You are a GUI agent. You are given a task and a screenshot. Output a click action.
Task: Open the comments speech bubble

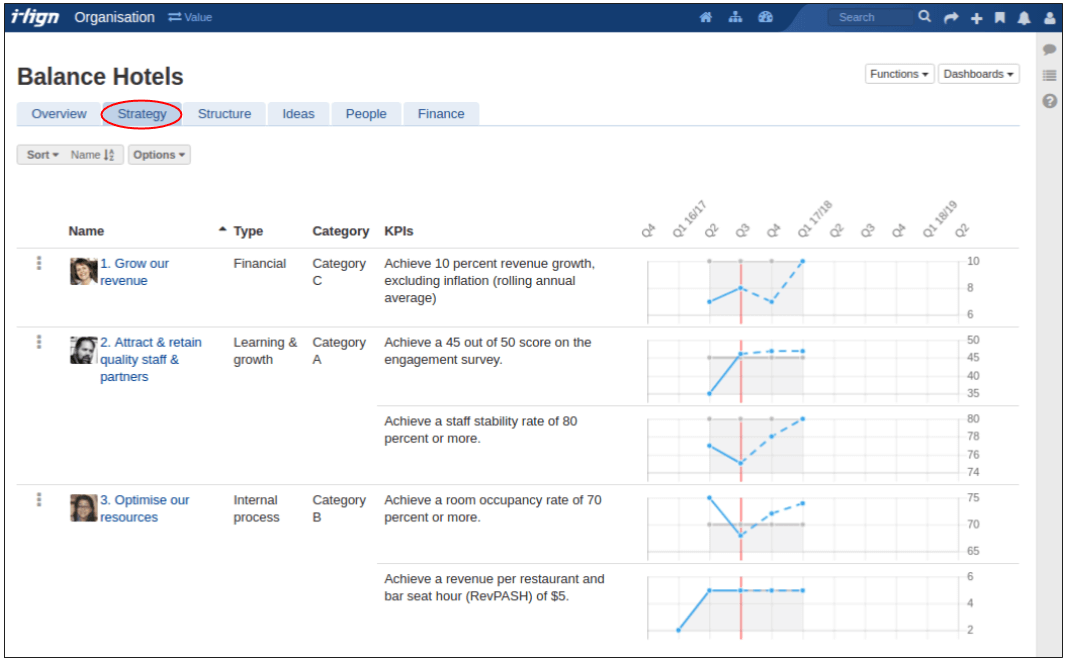(1049, 49)
